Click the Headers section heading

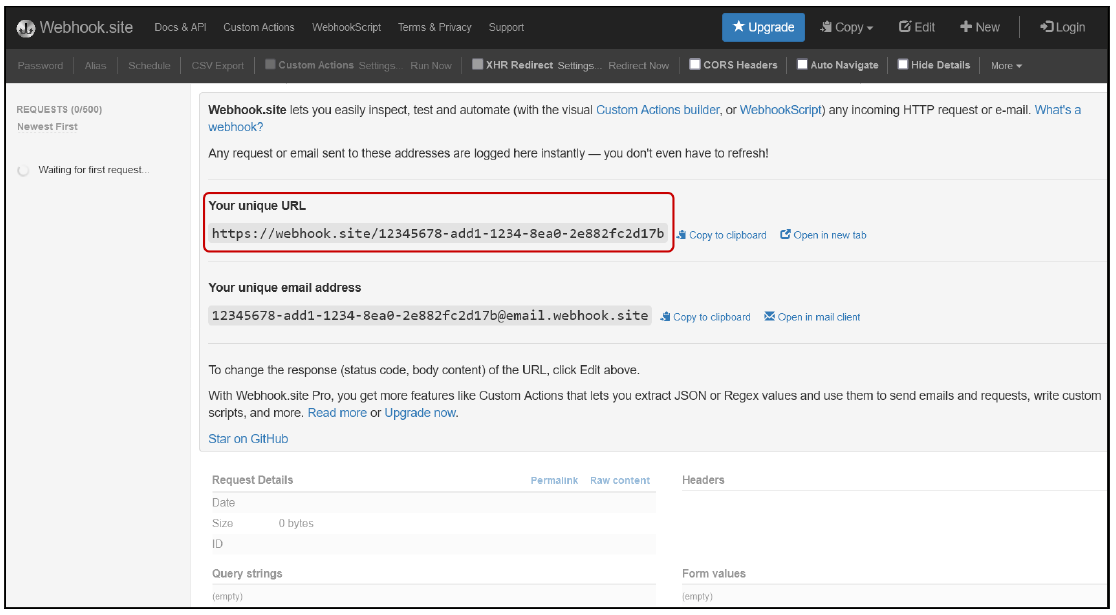click(x=702, y=480)
